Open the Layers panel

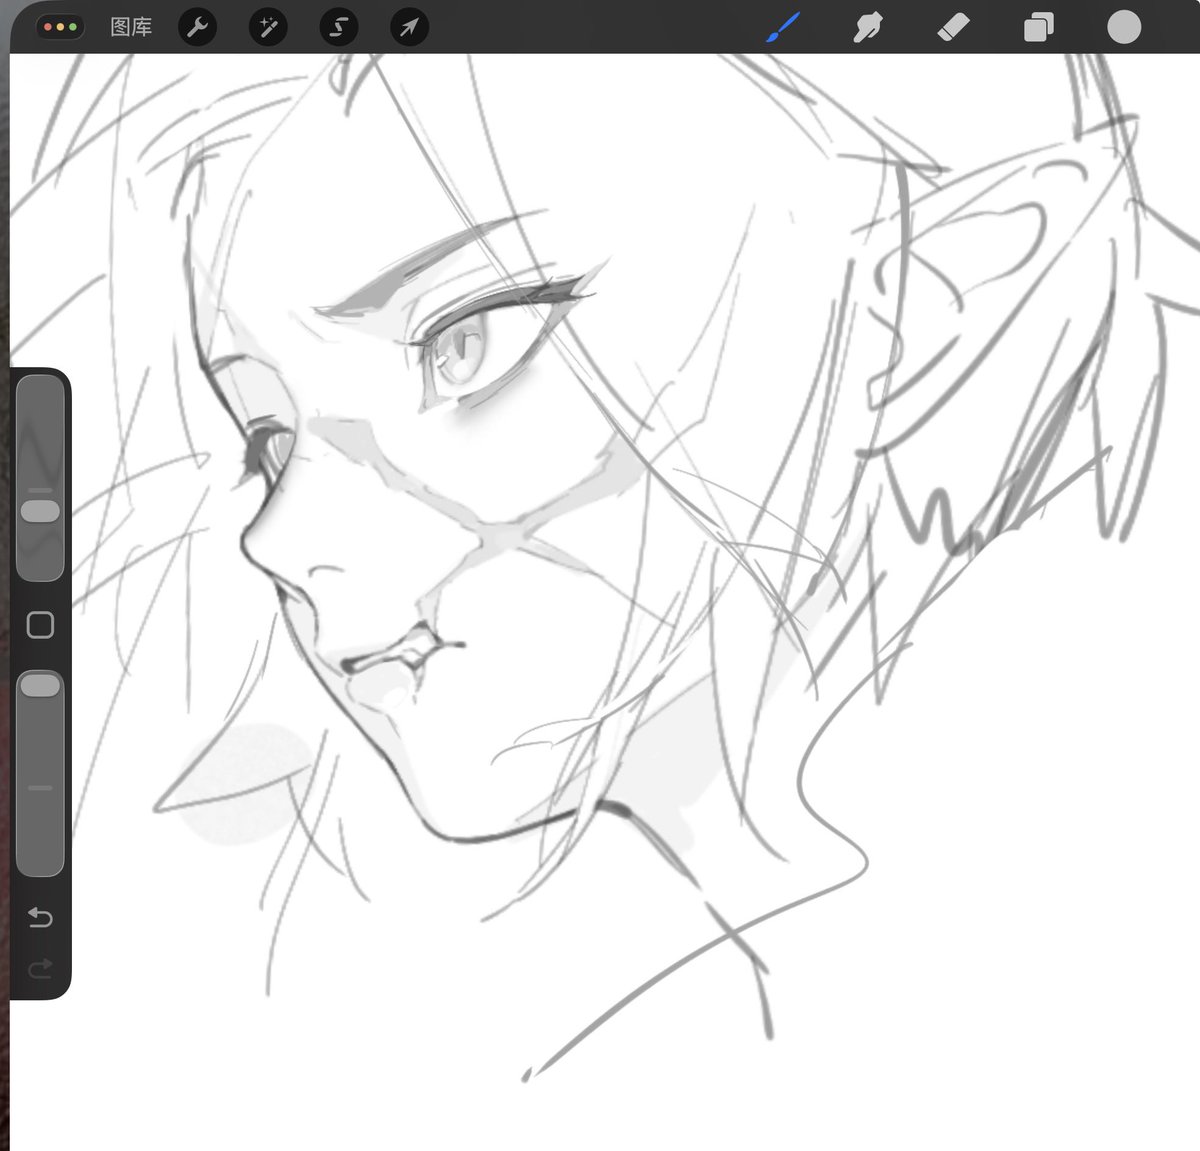(1039, 27)
